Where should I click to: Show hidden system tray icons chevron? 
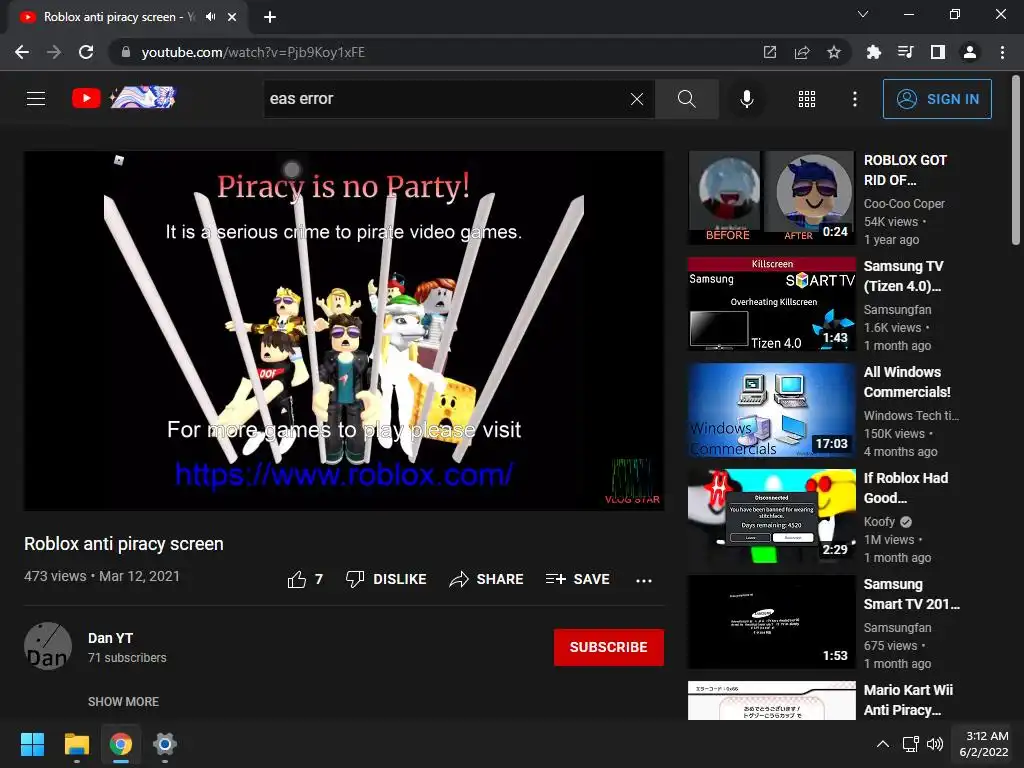coord(882,744)
